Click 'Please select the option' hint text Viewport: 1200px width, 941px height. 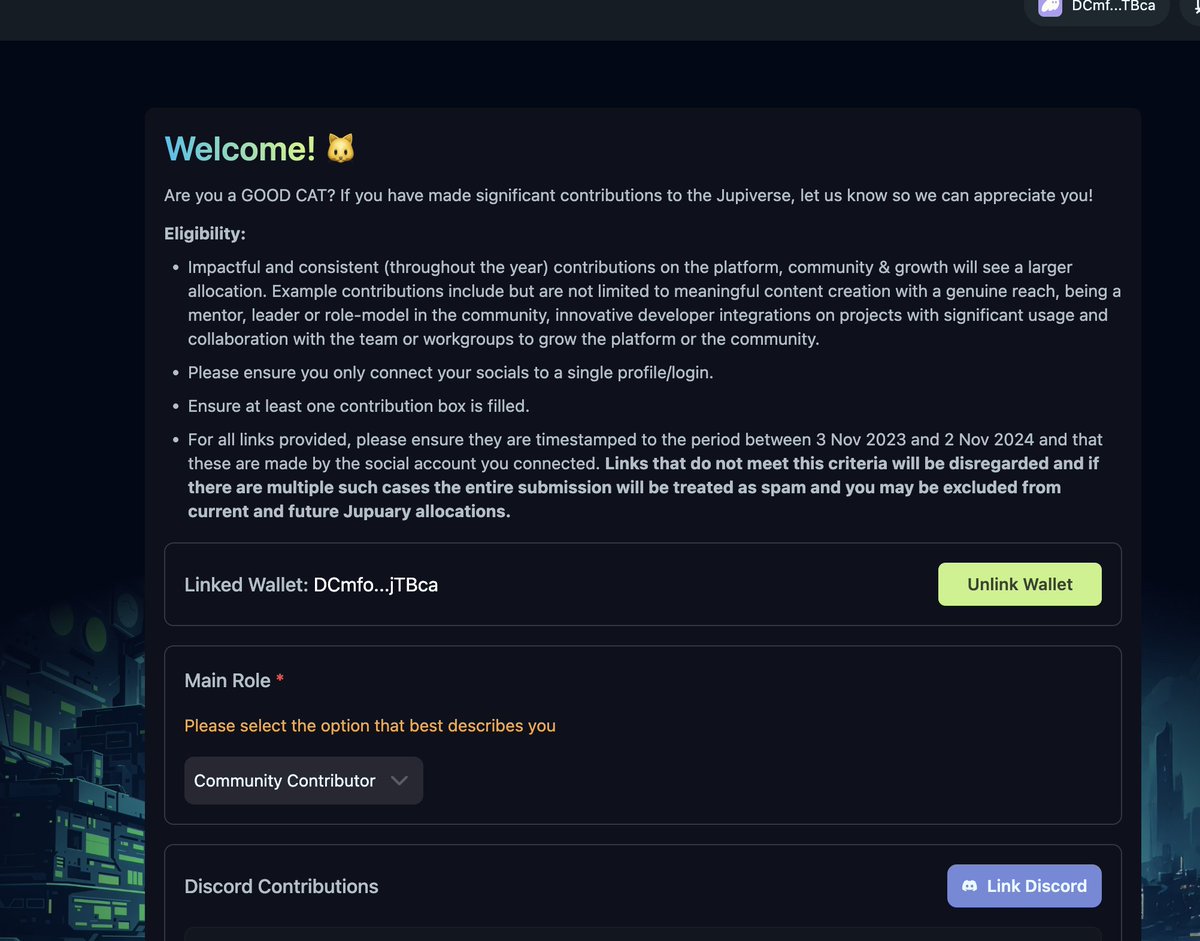370,726
